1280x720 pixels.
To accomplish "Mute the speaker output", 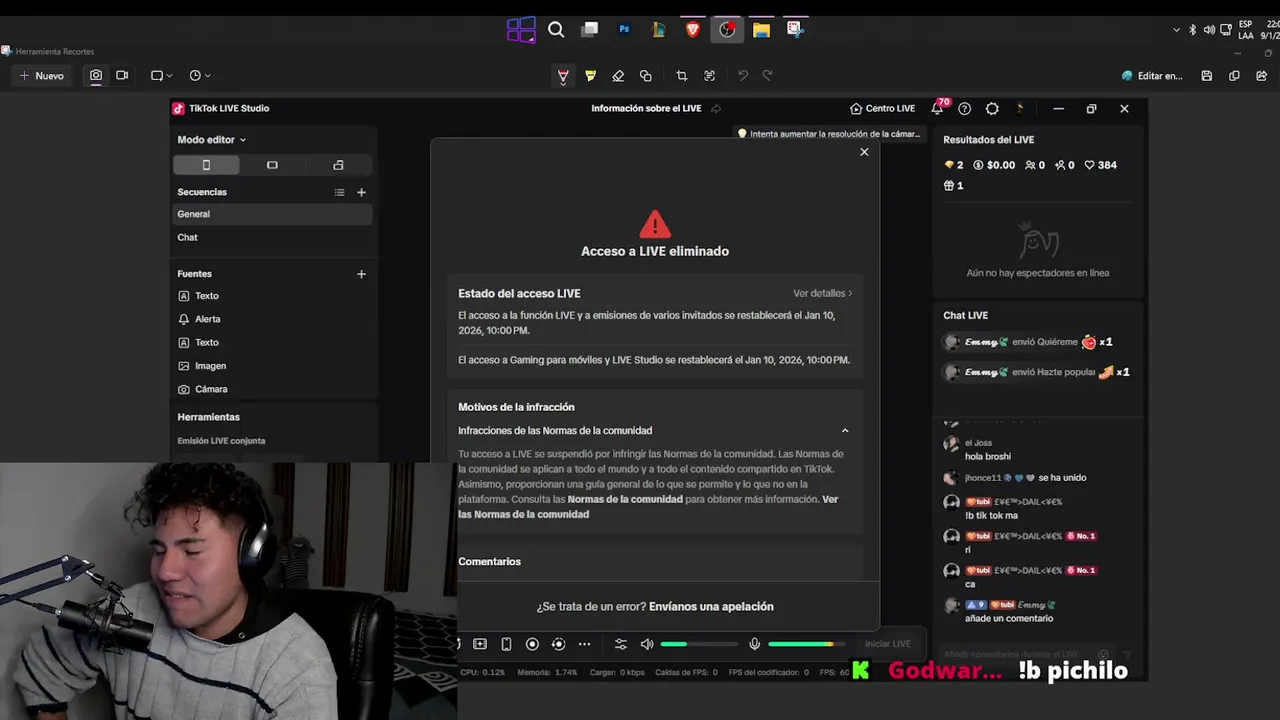I will (647, 644).
